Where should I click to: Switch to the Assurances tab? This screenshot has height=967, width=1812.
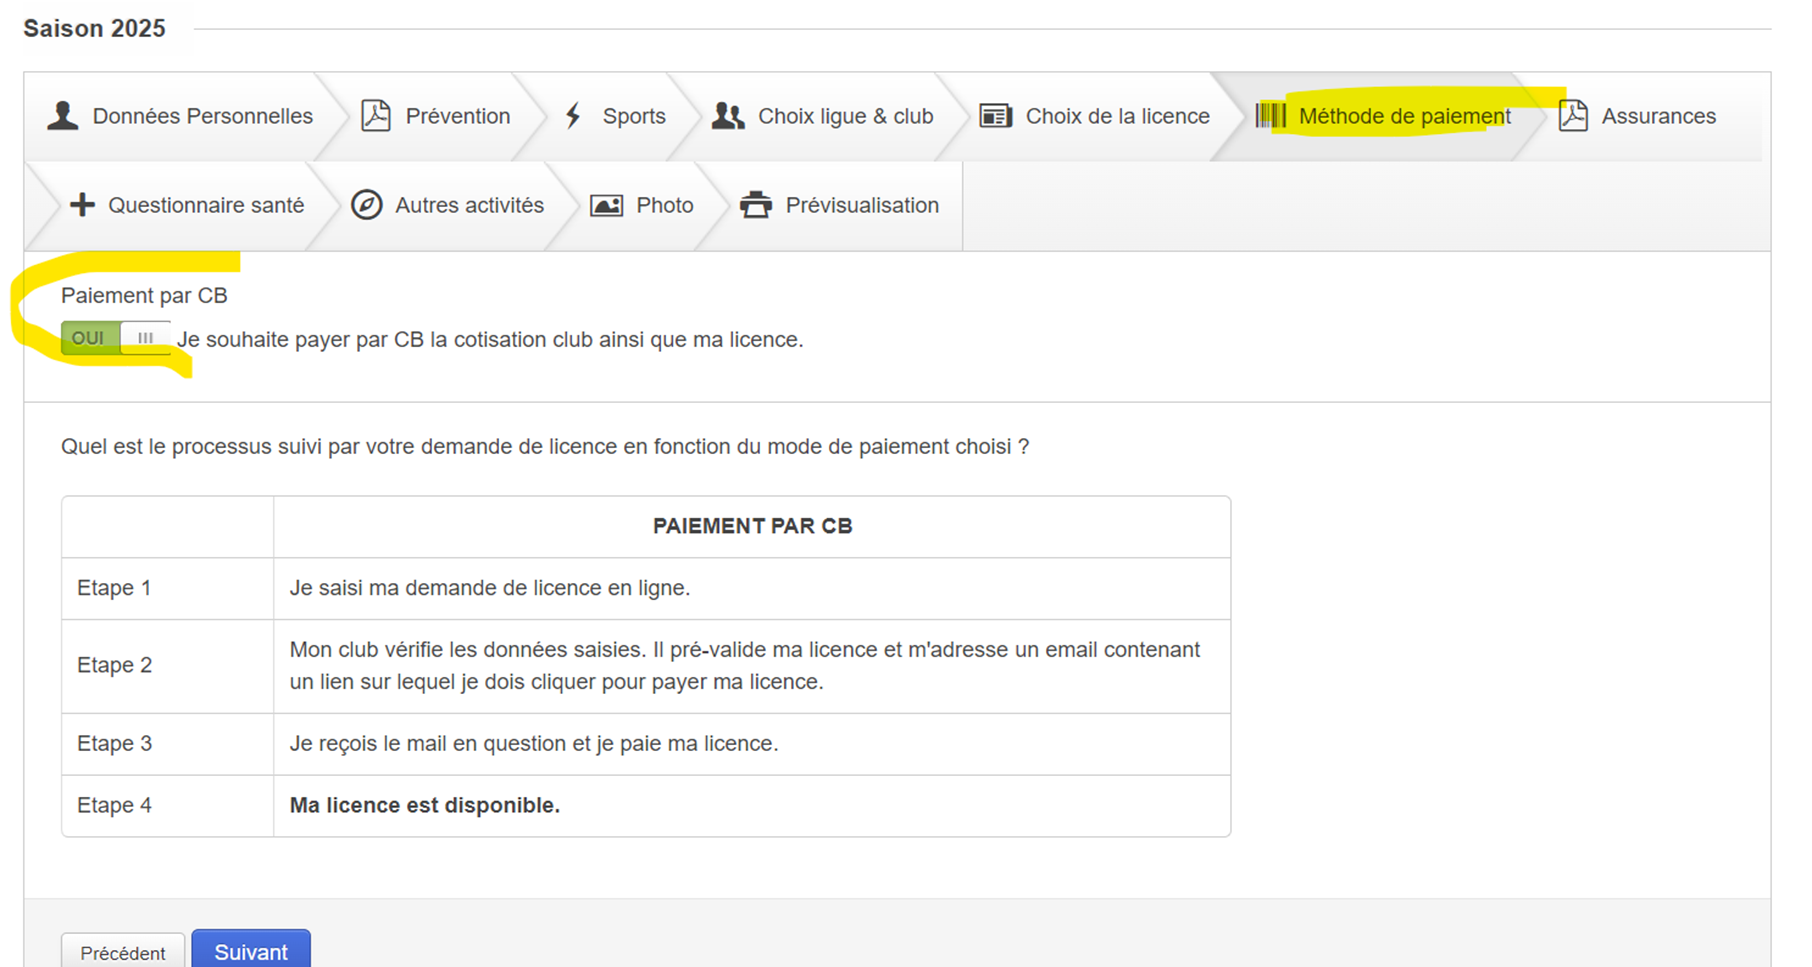(x=1658, y=116)
